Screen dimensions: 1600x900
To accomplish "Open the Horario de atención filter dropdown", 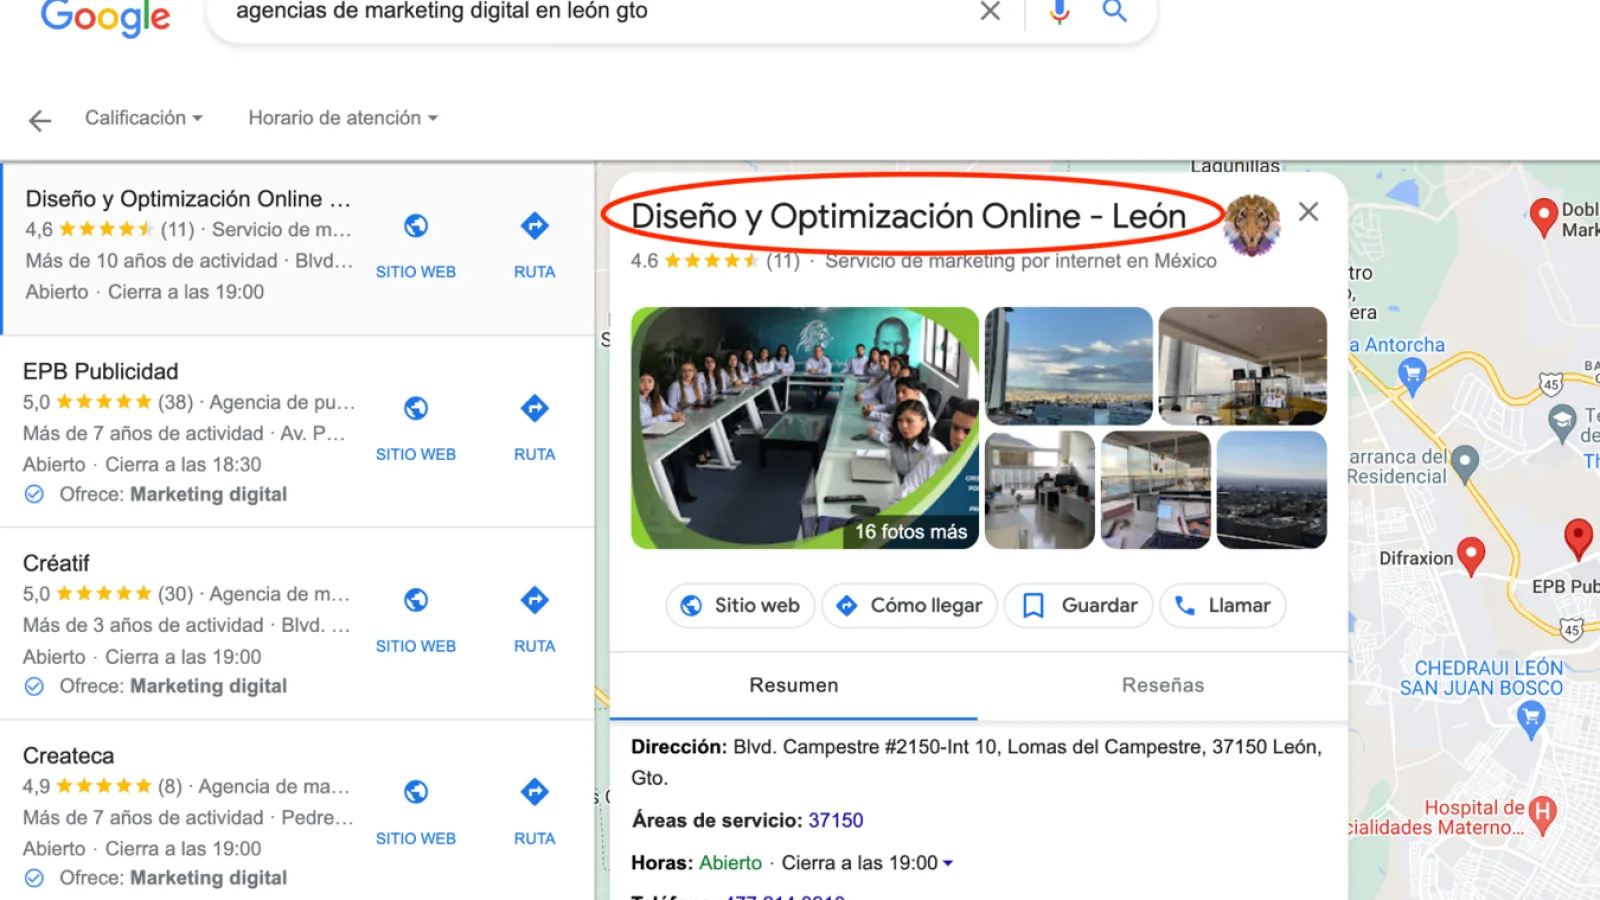I will point(343,118).
